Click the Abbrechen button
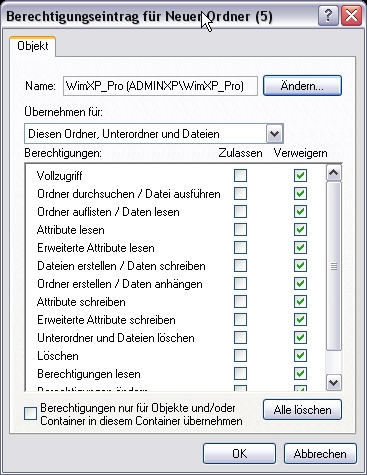The width and height of the screenshot is (367, 475). tap(320, 454)
